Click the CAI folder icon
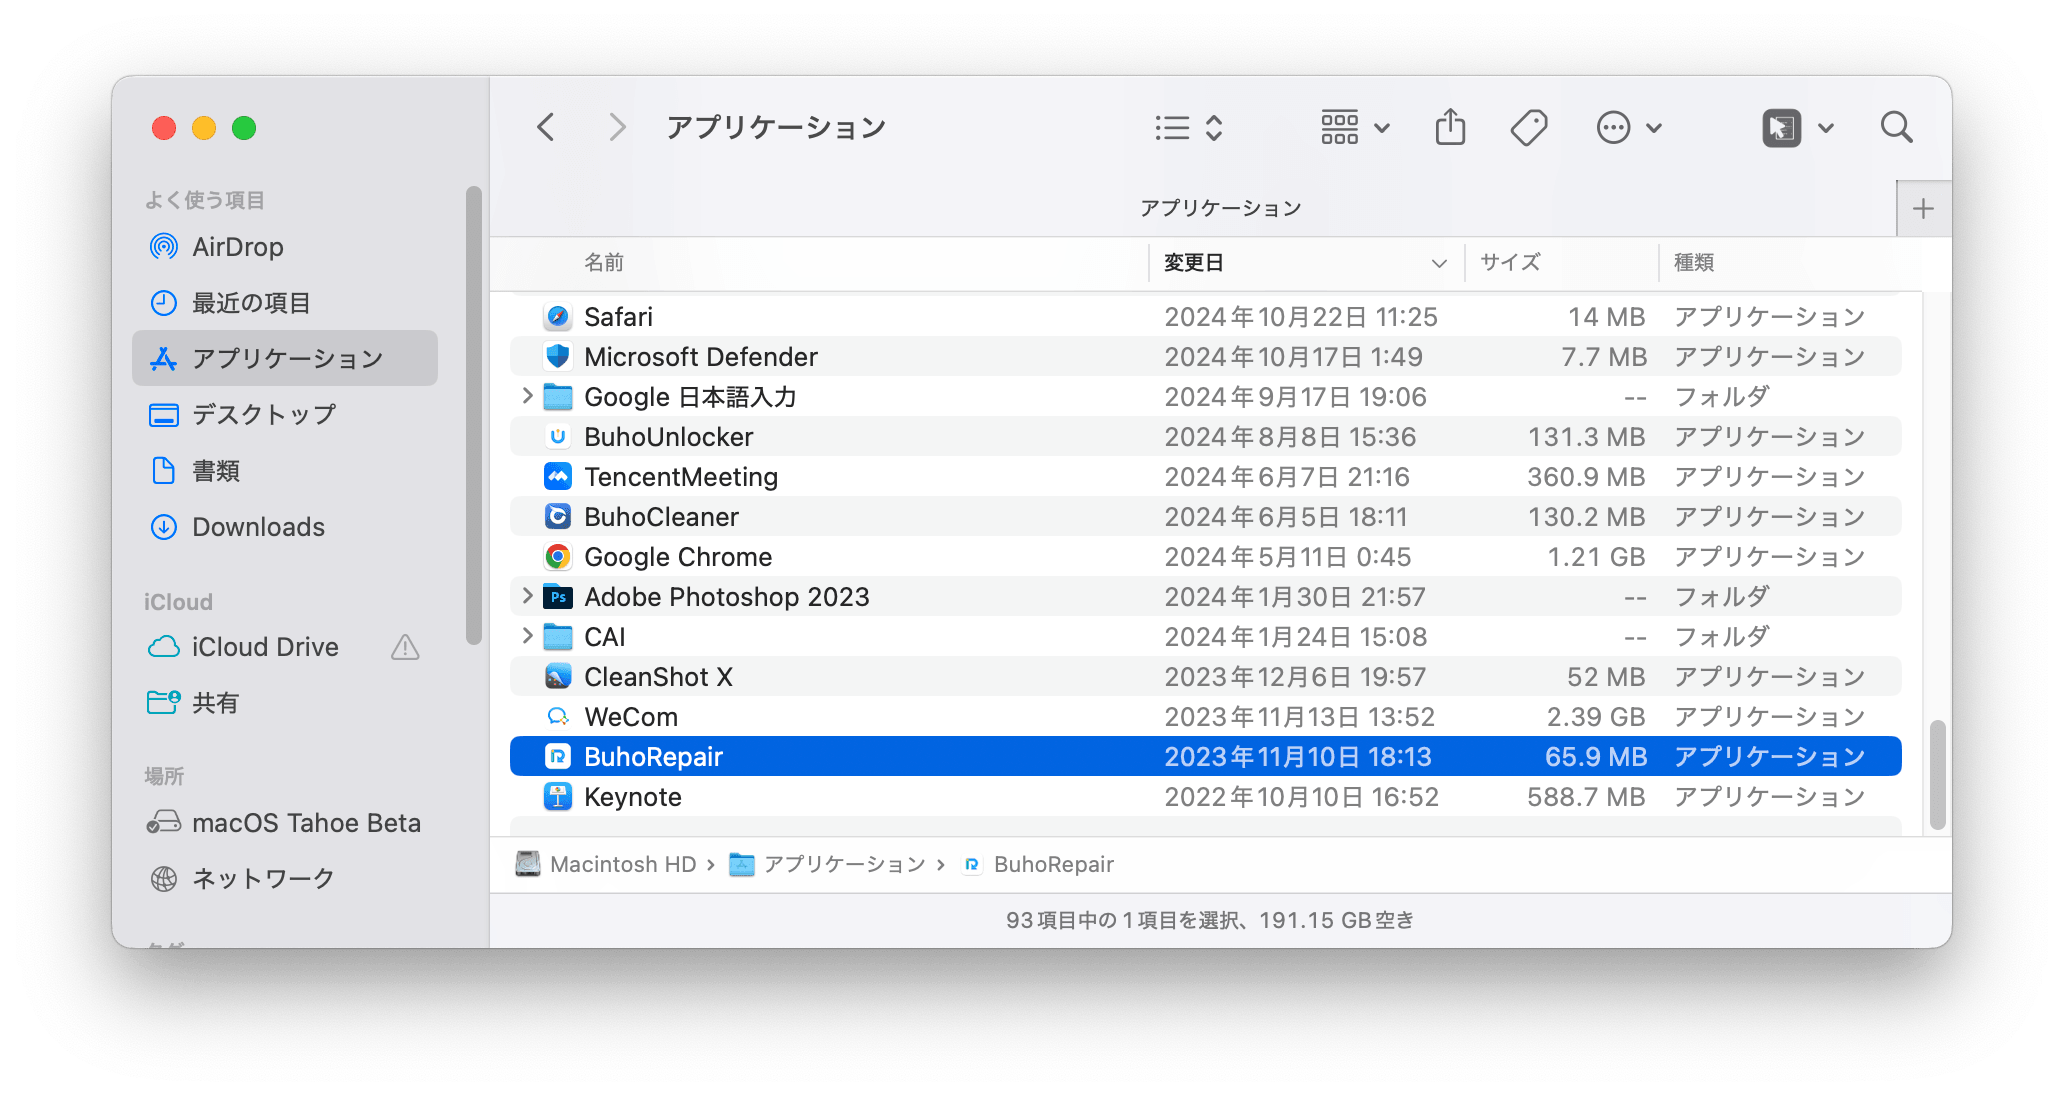The width and height of the screenshot is (2064, 1096). (558, 637)
